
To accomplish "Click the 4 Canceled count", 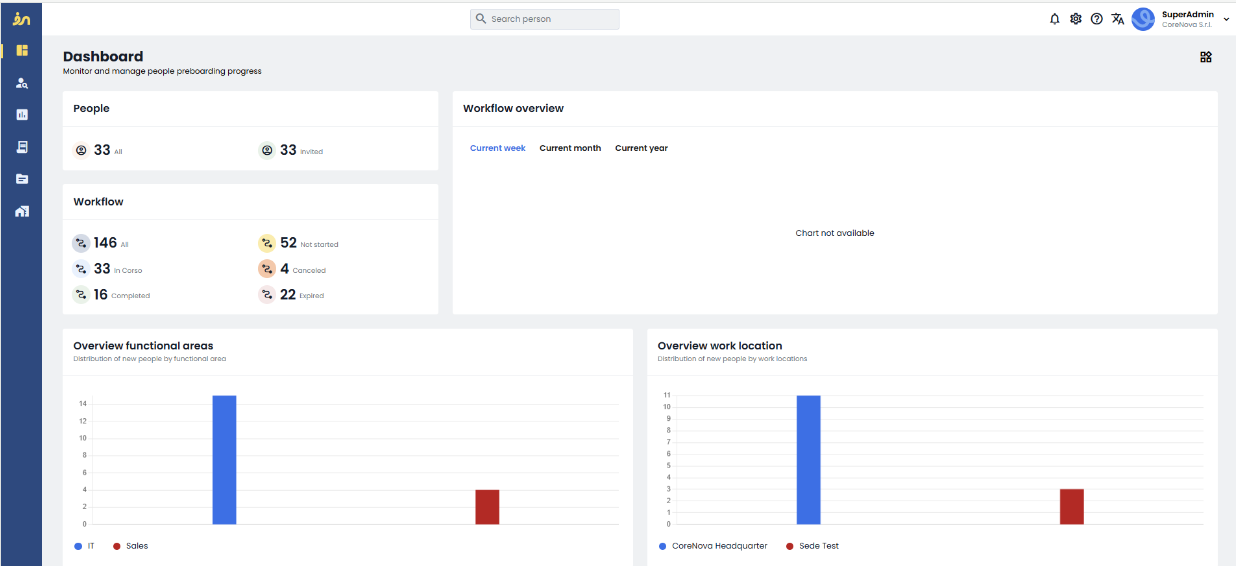I will [285, 269].
